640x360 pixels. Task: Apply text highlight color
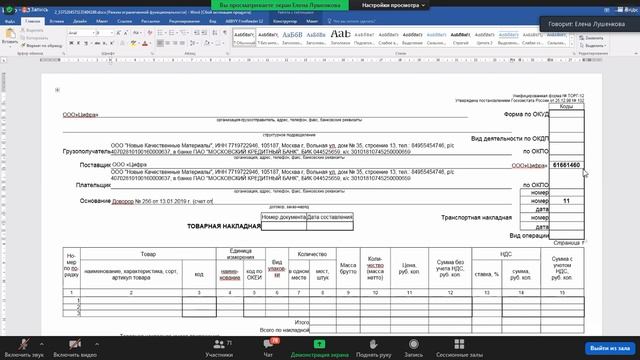pos(133,43)
